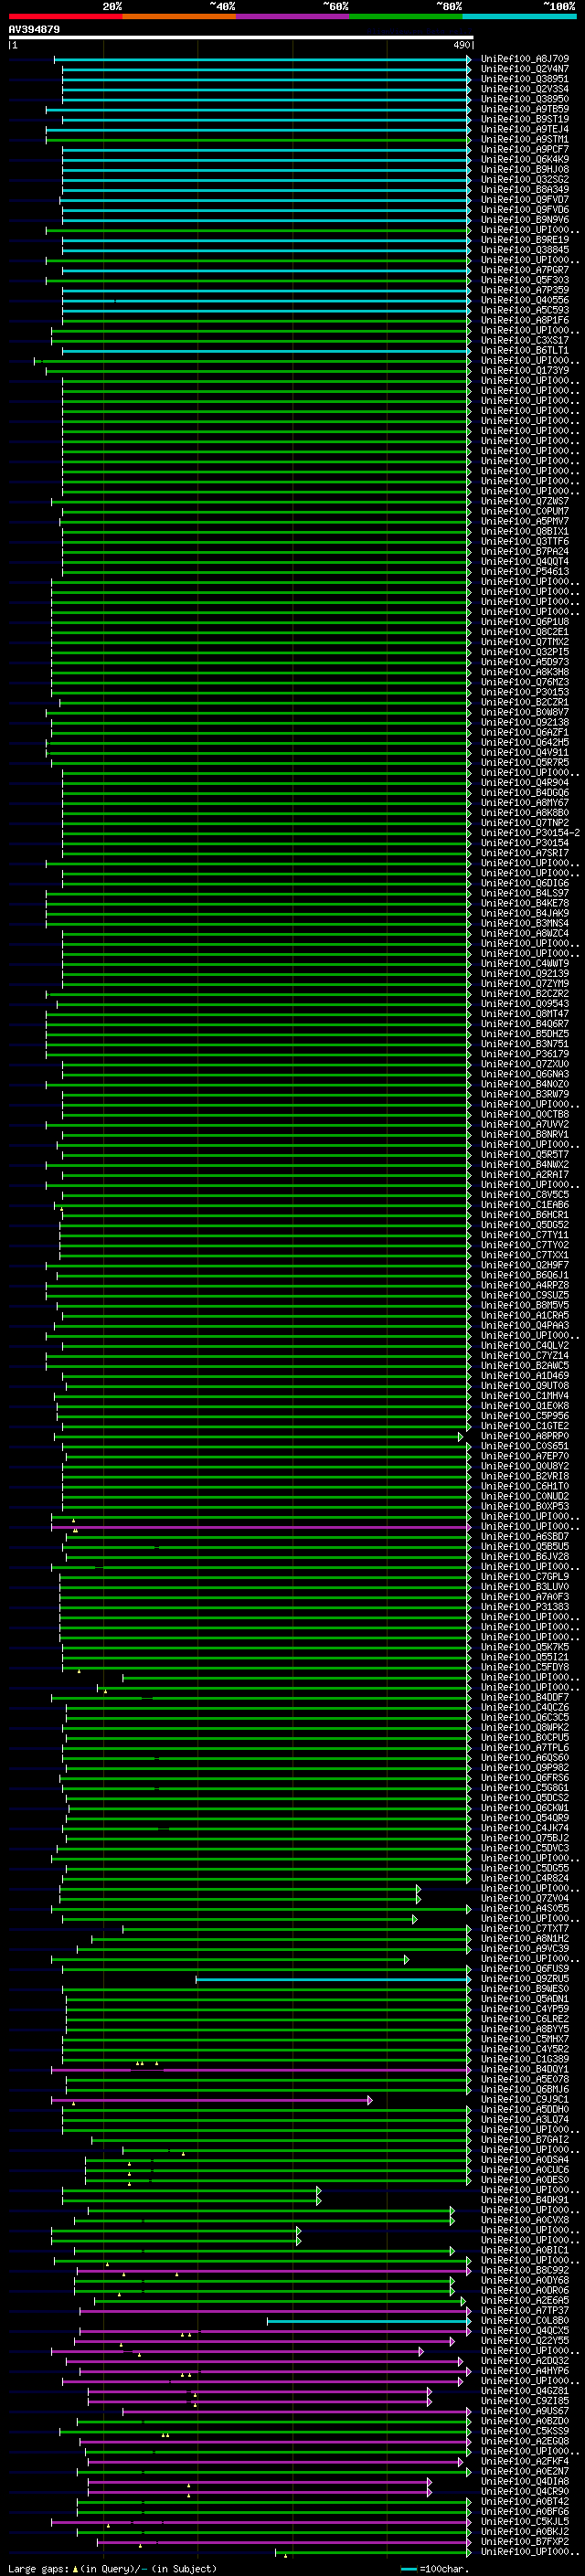Click label UniRef100_C0L8B0
This screenshot has height=2576, width=585.
coord(525,2320)
